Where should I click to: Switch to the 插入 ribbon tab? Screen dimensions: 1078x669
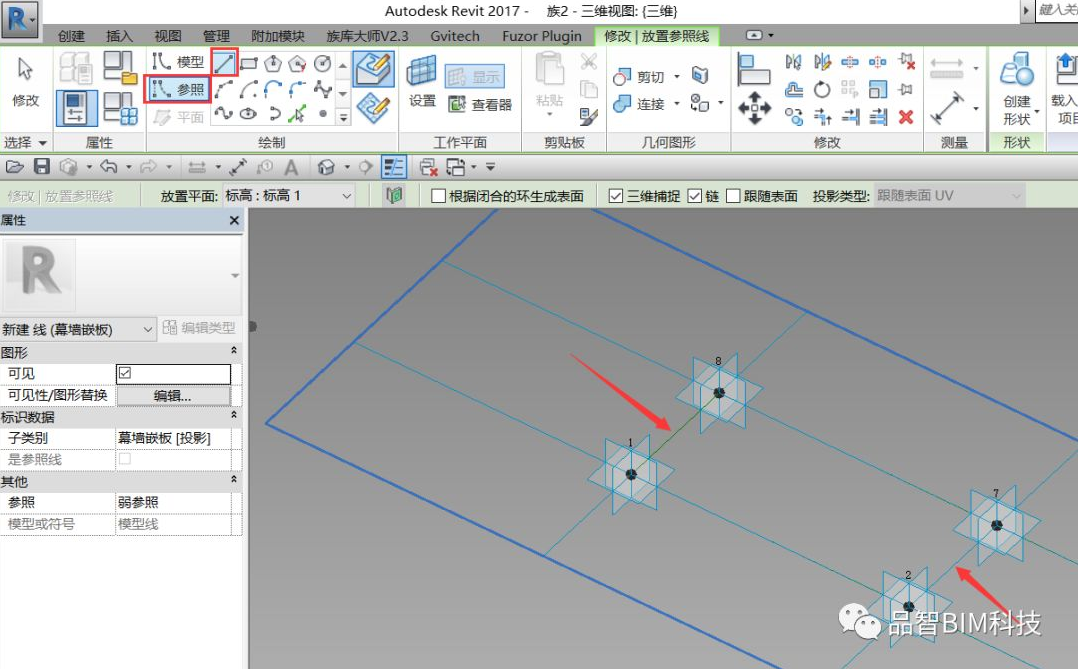pos(119,36)
